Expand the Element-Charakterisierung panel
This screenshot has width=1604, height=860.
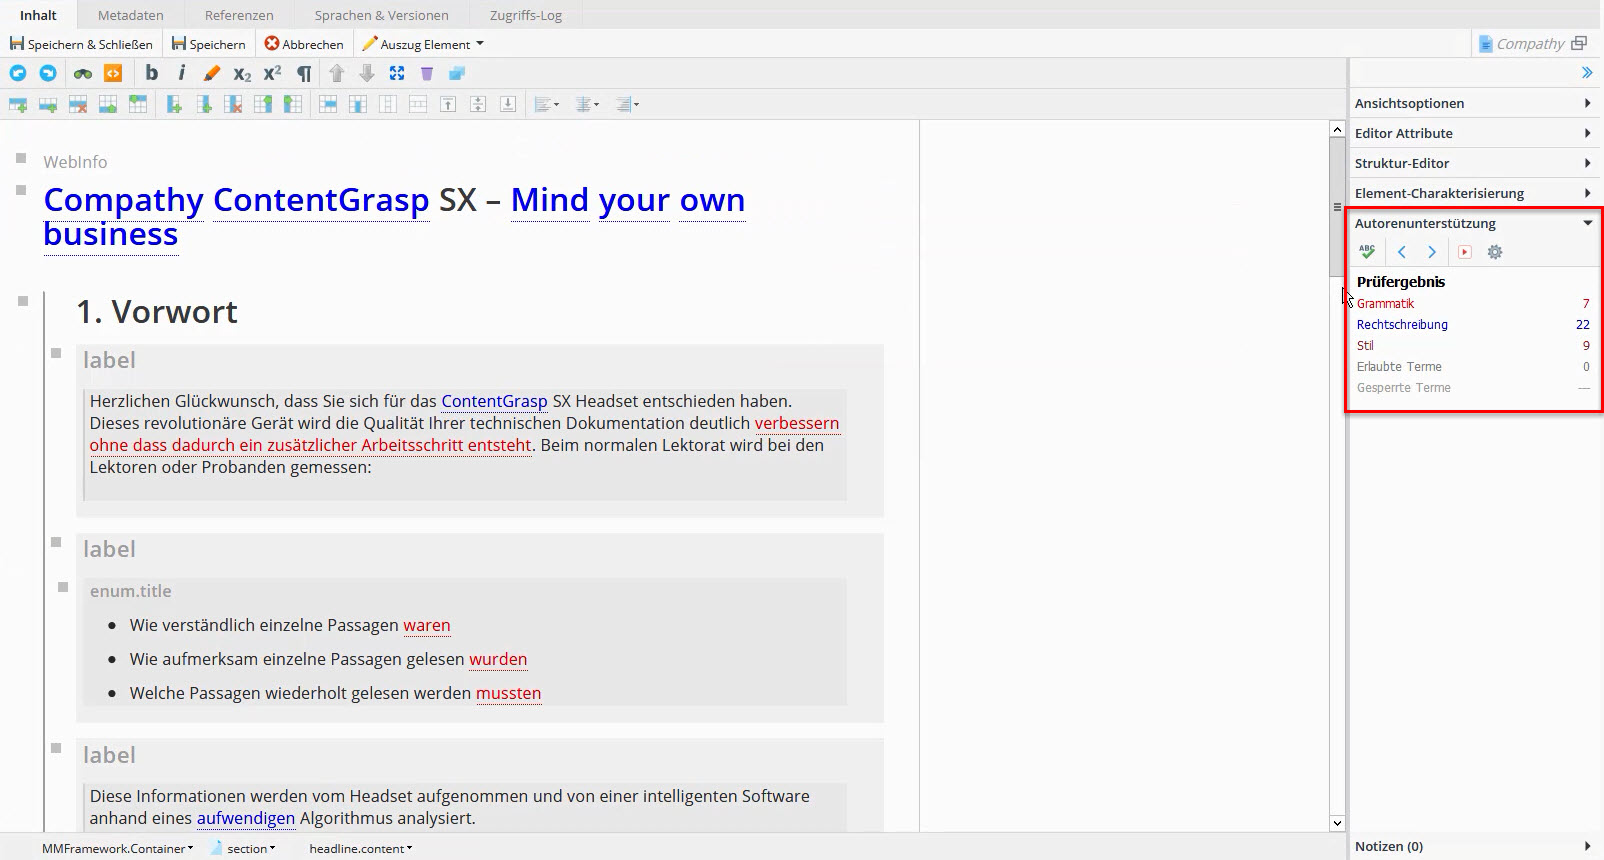(x=1474, y=193)
